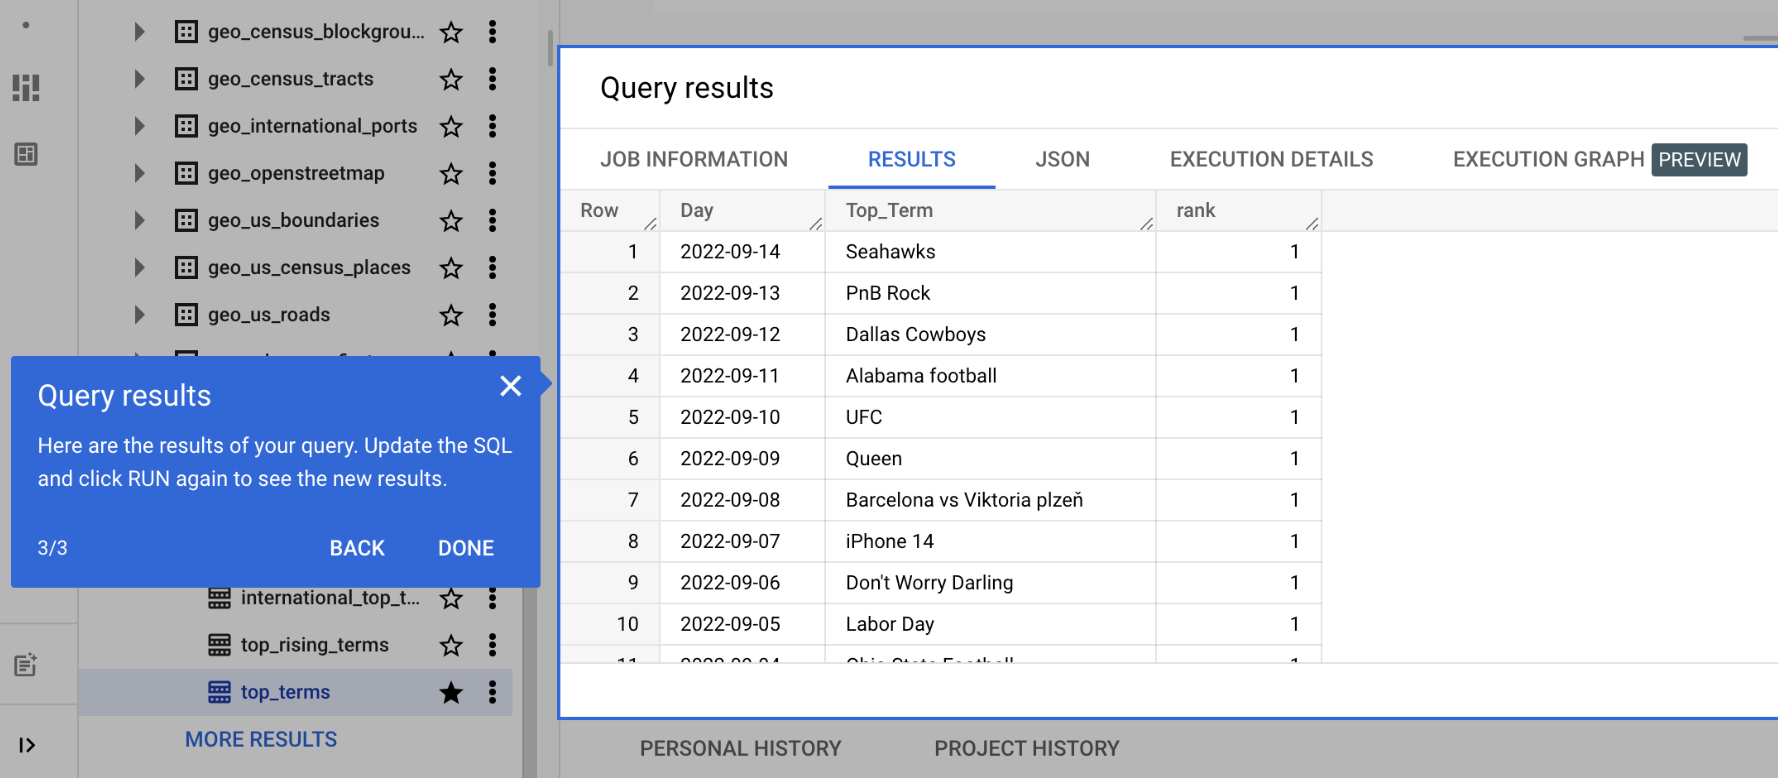The image size is (1778, 778).
Task: Open the dashboard icon in left rail
Action: click(x=26, y=88)
